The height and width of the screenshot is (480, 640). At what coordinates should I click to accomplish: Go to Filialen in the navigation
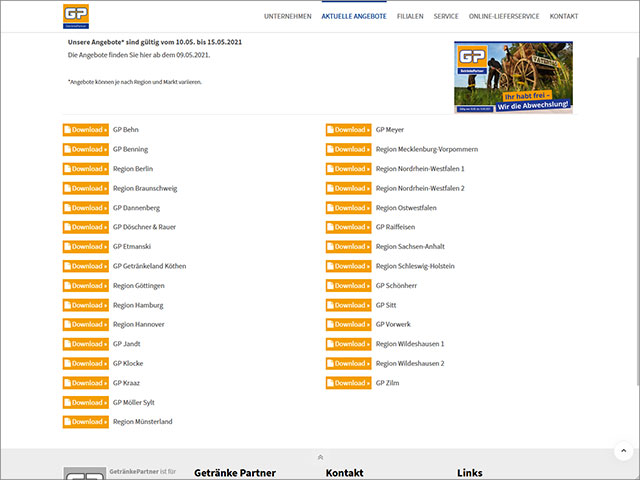pos(410,16)
